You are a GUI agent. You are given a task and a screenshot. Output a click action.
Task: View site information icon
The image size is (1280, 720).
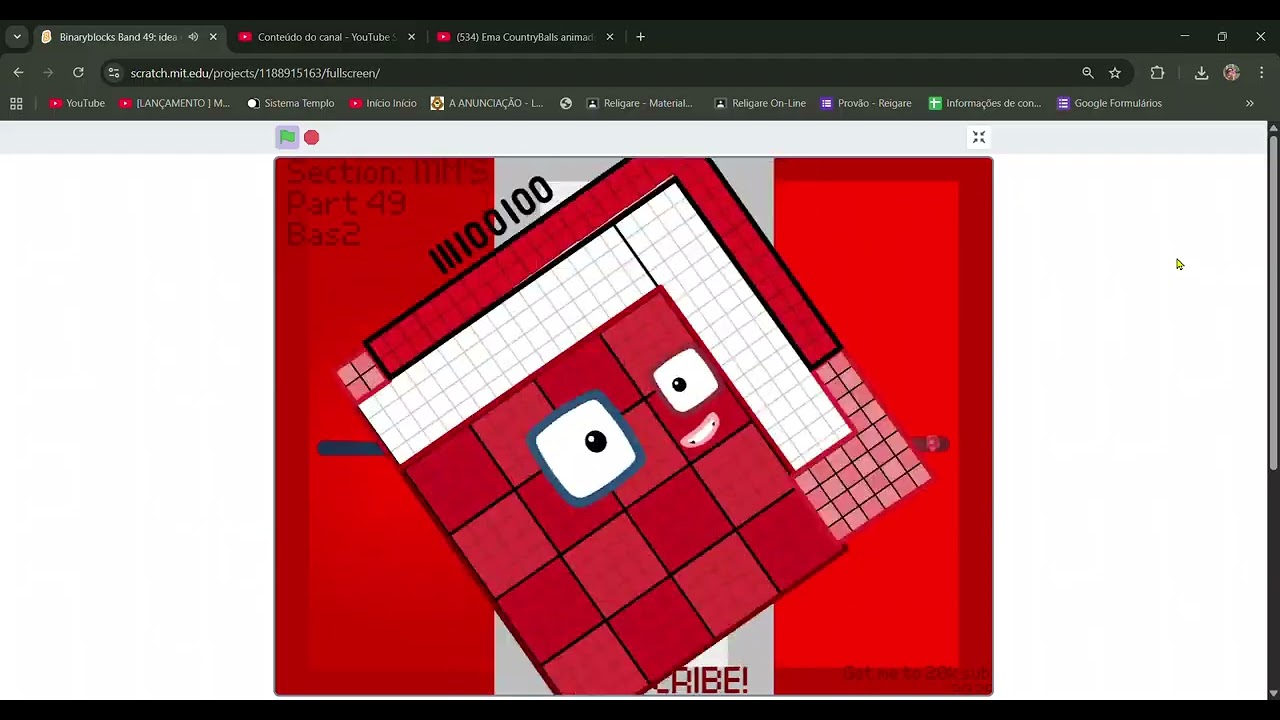(113, 73)
